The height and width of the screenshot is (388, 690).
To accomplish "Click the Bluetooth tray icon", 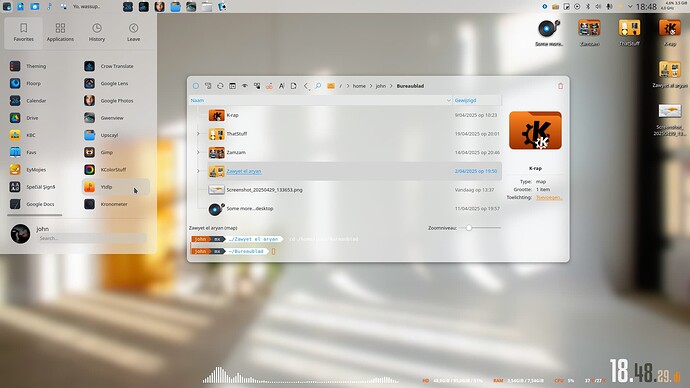I will (587, 7).
